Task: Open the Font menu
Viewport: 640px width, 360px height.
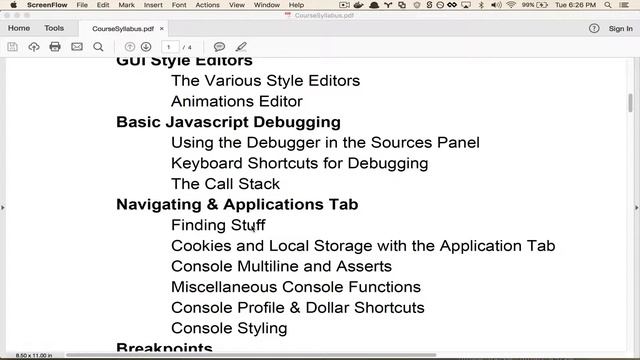Action: click(x=179, y=5)
